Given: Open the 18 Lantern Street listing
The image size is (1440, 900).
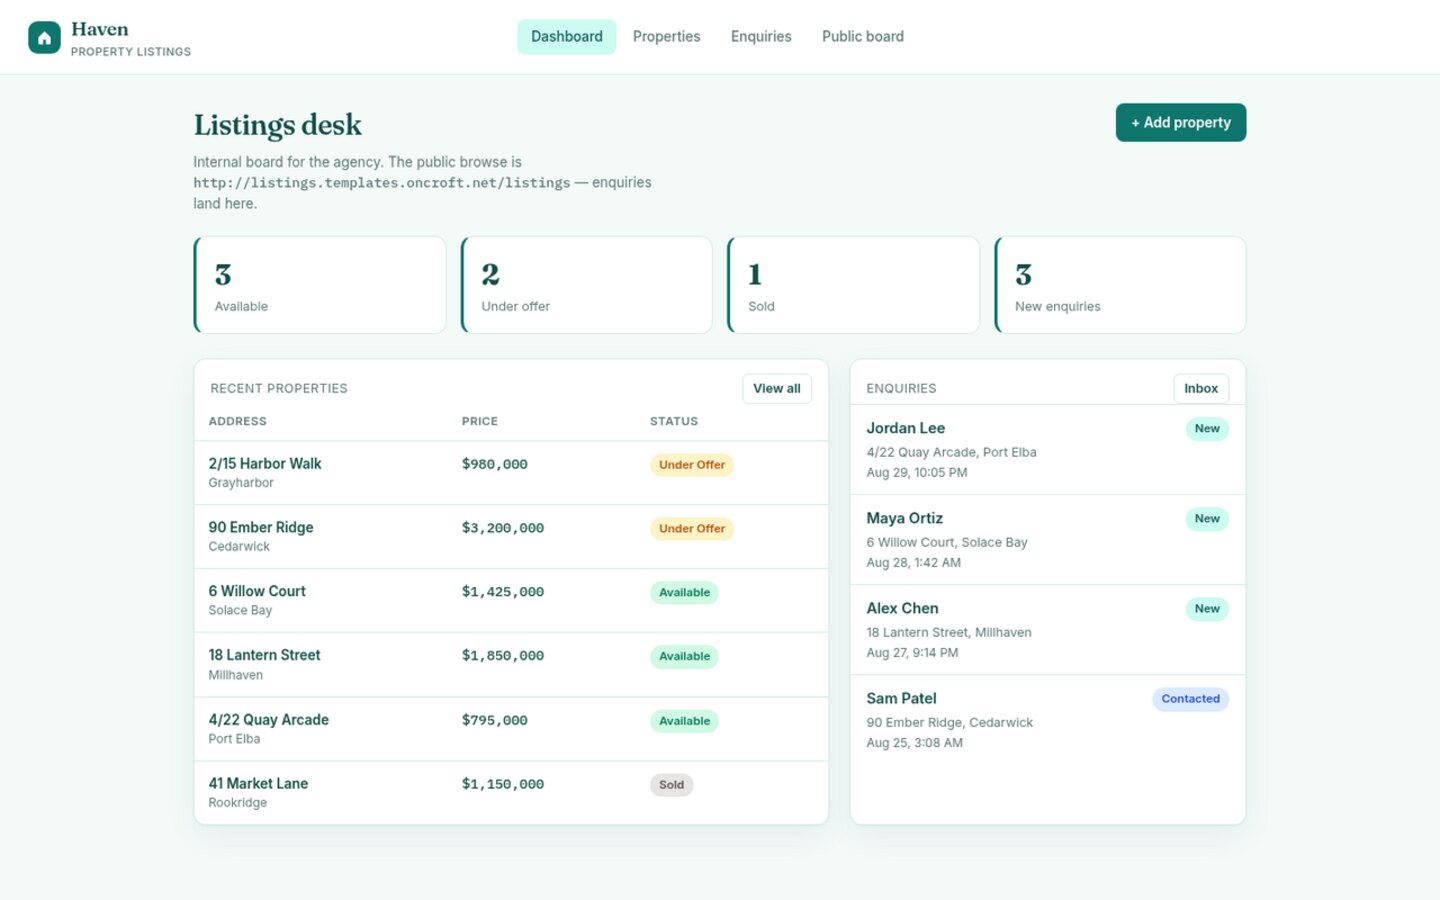Looking at the screenshot, I should 264,656.
